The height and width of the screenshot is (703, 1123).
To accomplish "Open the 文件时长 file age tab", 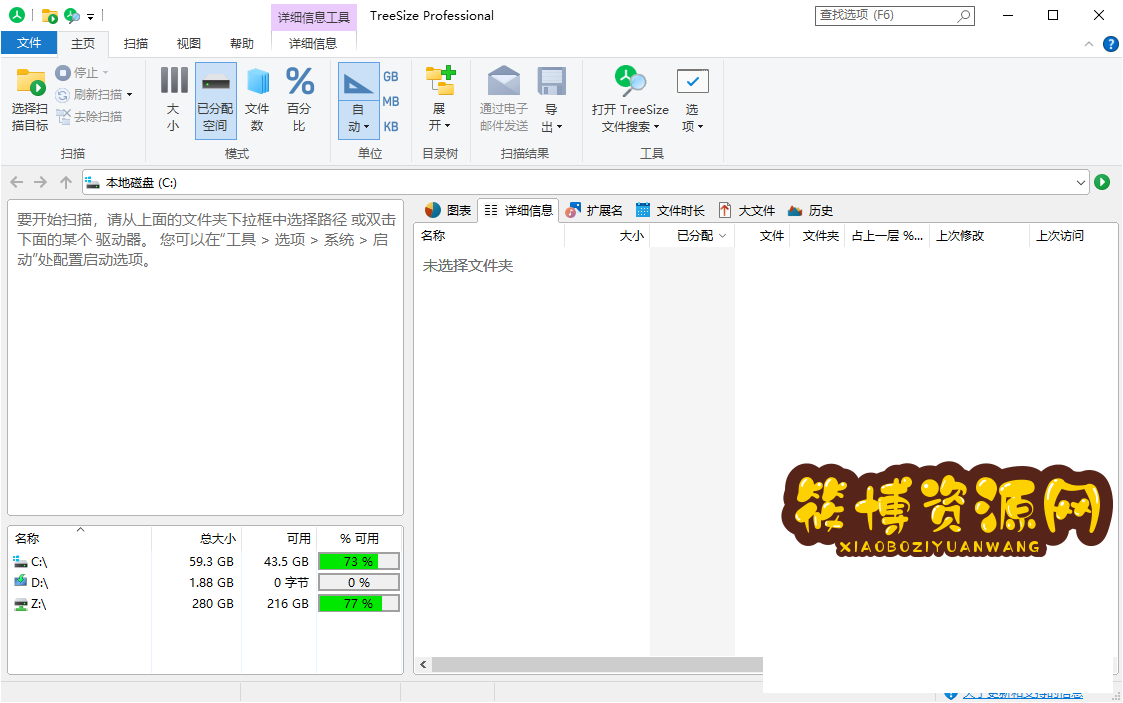I will click(670, 210).
